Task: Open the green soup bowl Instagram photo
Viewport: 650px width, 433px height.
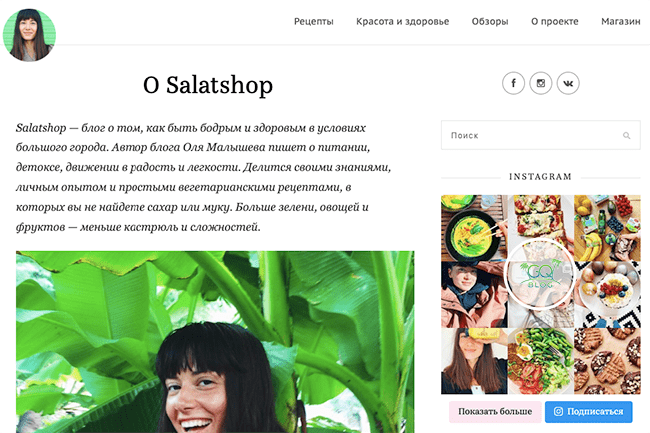Action: point(474,228)
